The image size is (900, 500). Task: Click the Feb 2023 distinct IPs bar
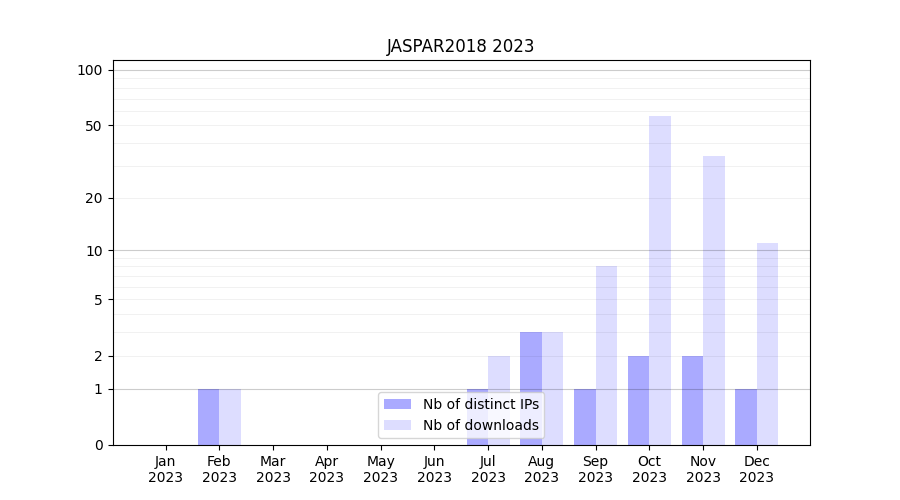click(208, 417)
